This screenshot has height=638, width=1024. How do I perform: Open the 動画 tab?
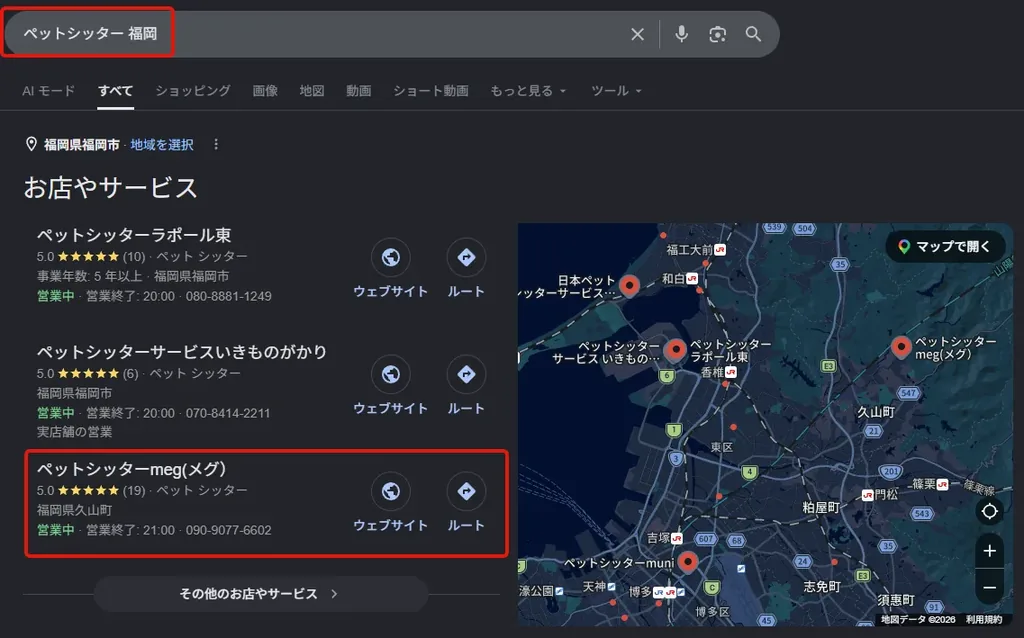[x=359, y=91]
